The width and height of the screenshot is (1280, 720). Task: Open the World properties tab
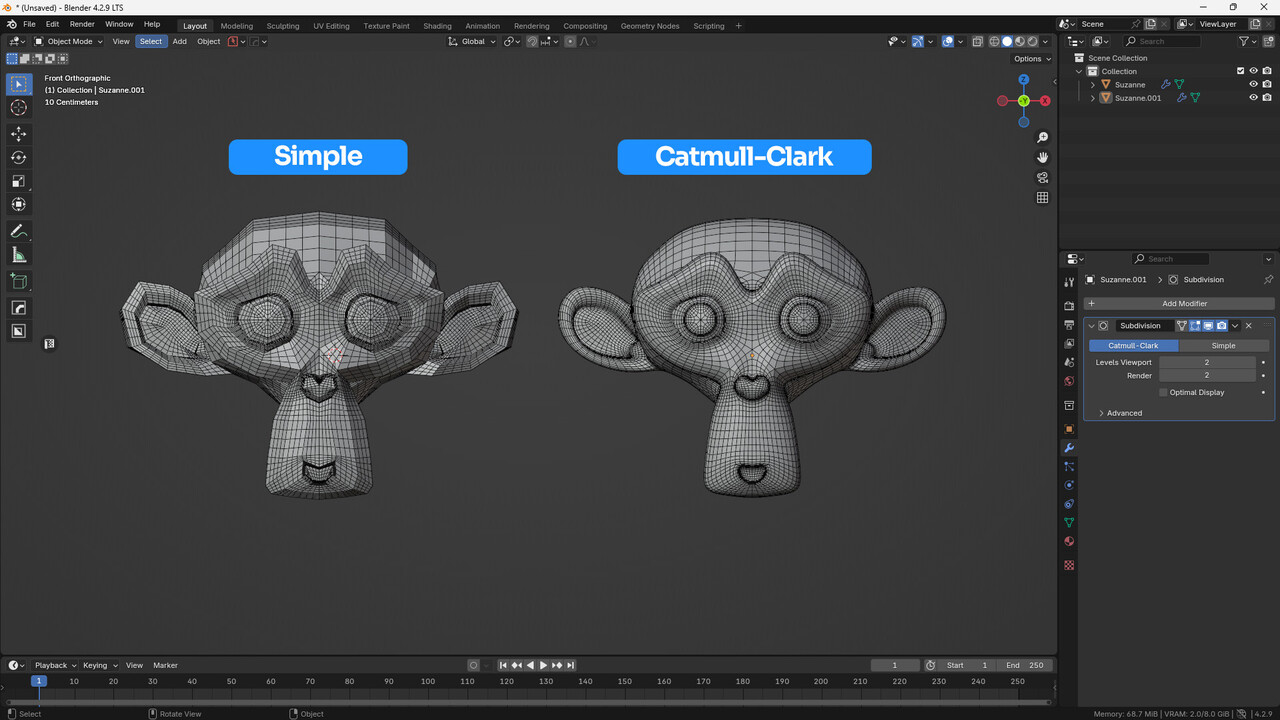[x=1069, y=381]
